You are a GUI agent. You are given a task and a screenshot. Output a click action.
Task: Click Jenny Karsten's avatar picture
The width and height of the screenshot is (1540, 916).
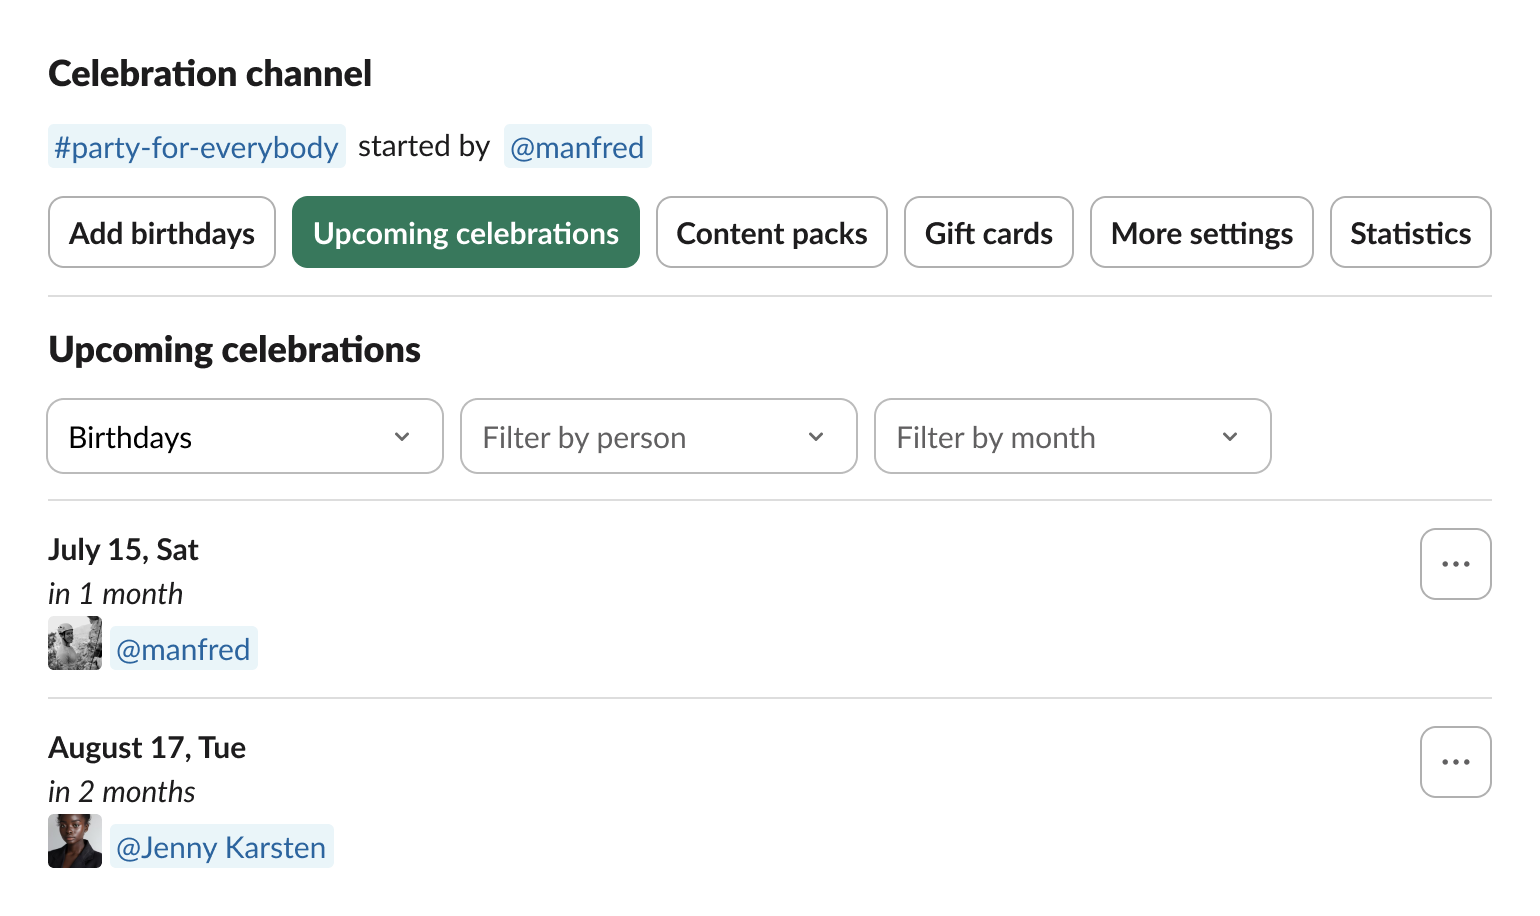click(74, 841)
